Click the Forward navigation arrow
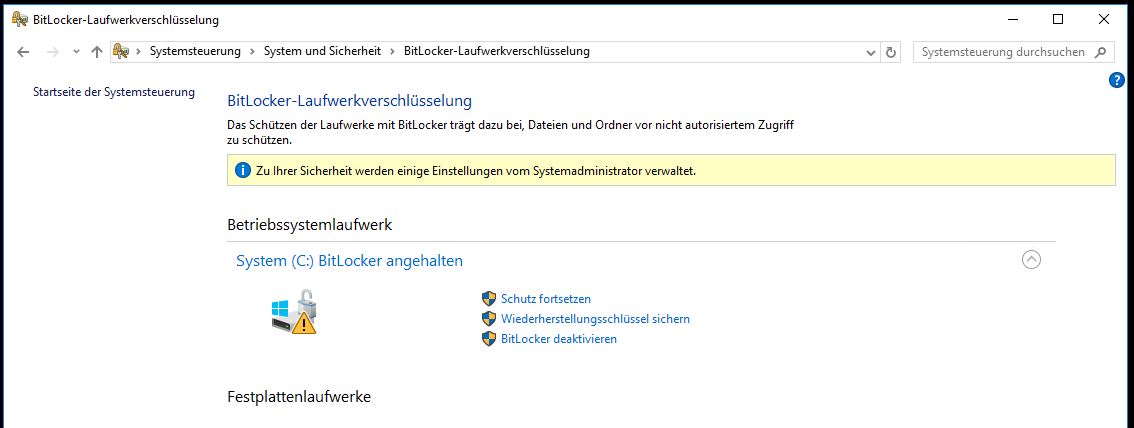Screen dimensions: 1134x428 [x=52, y=52]
